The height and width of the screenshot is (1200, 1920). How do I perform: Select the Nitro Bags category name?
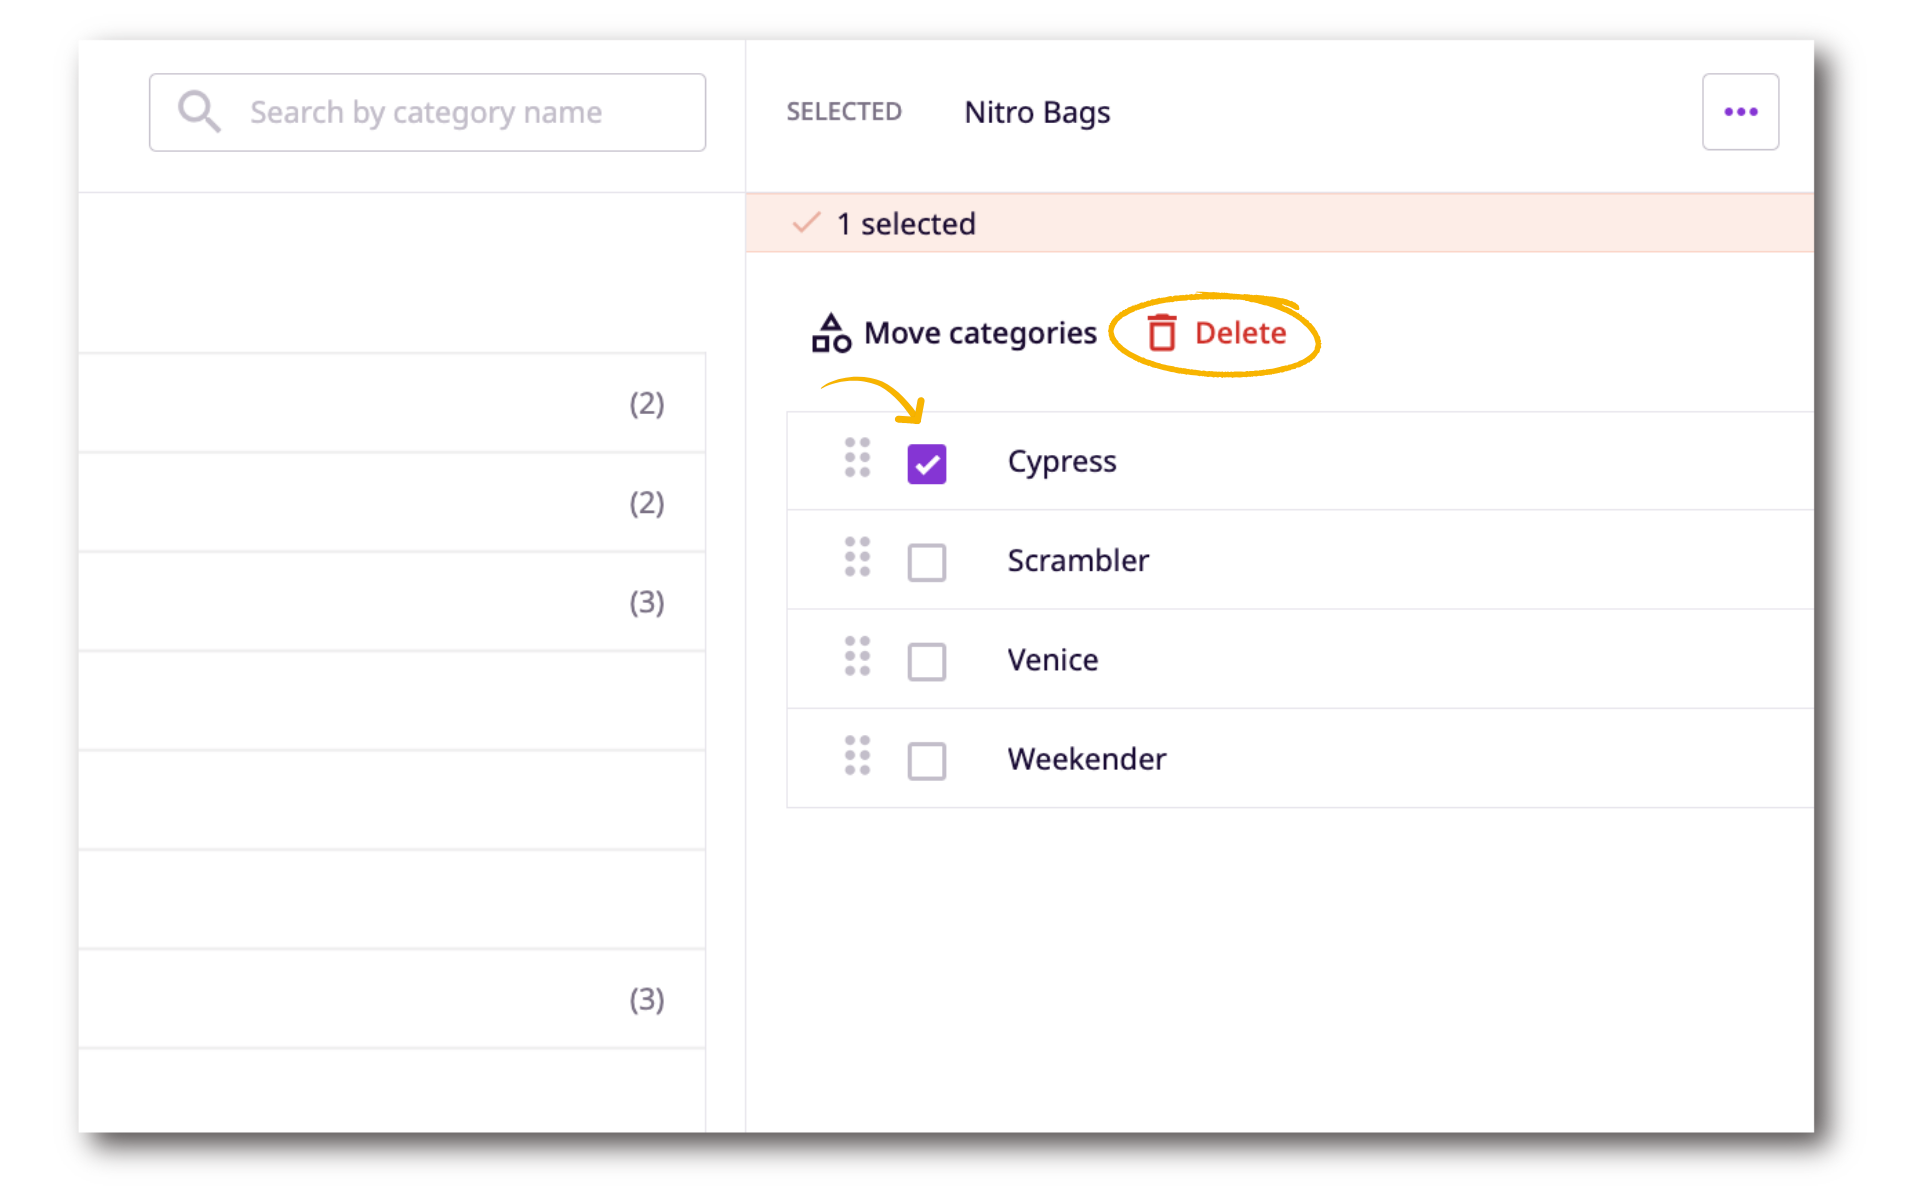click(1036, 112)
